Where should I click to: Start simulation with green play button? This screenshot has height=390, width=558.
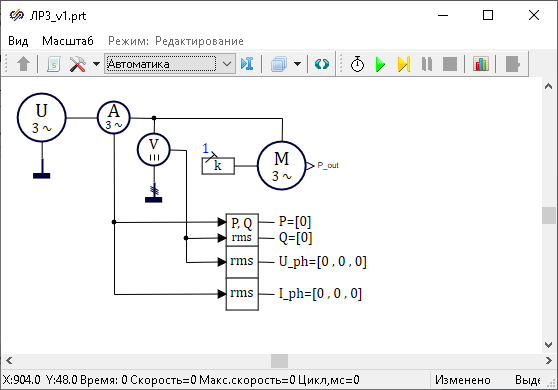[x=380, y=64]
